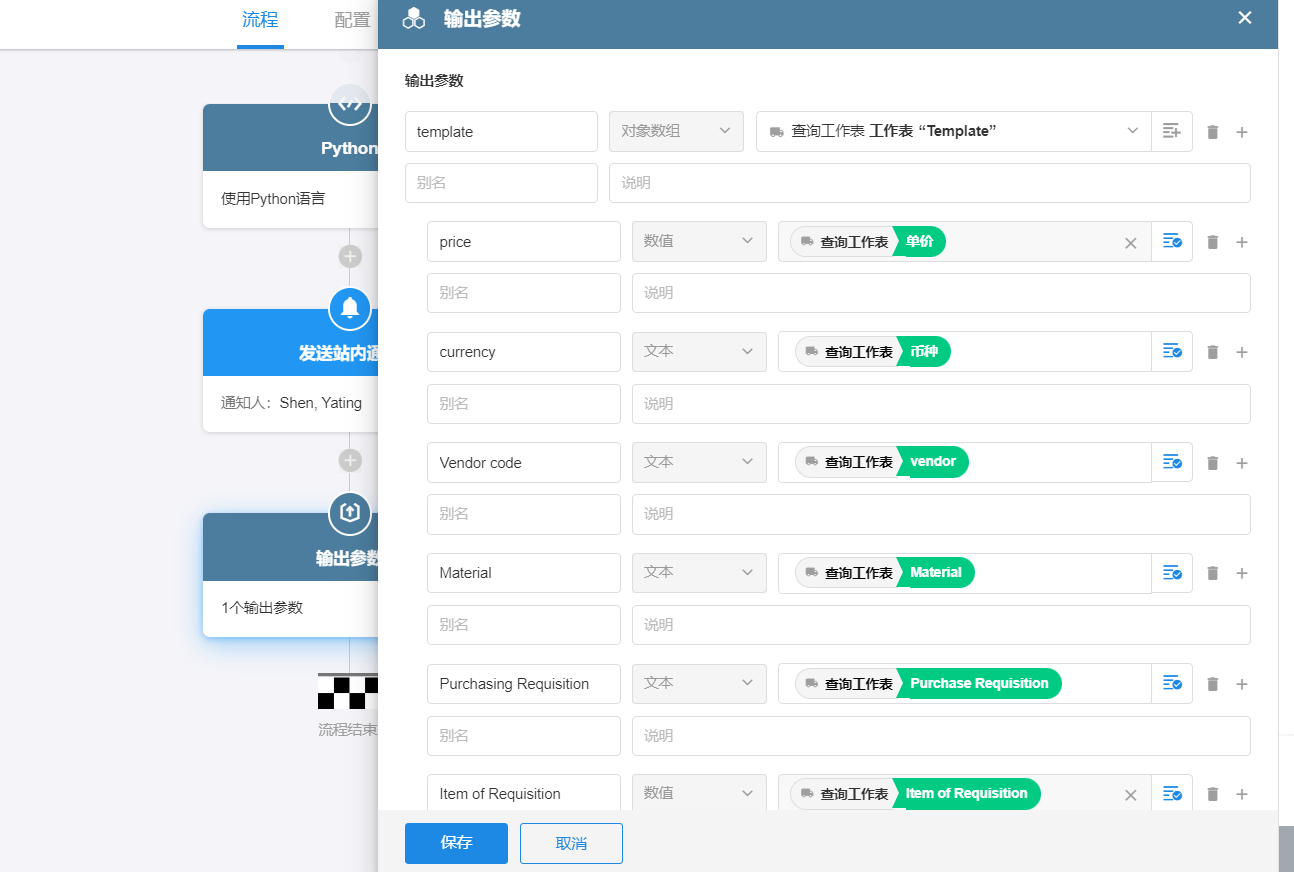Open the 查询工作表 "Template" source dropdown
Image resolution: width=1294 pixels, height=872 pixels.
tap(954, 131)
